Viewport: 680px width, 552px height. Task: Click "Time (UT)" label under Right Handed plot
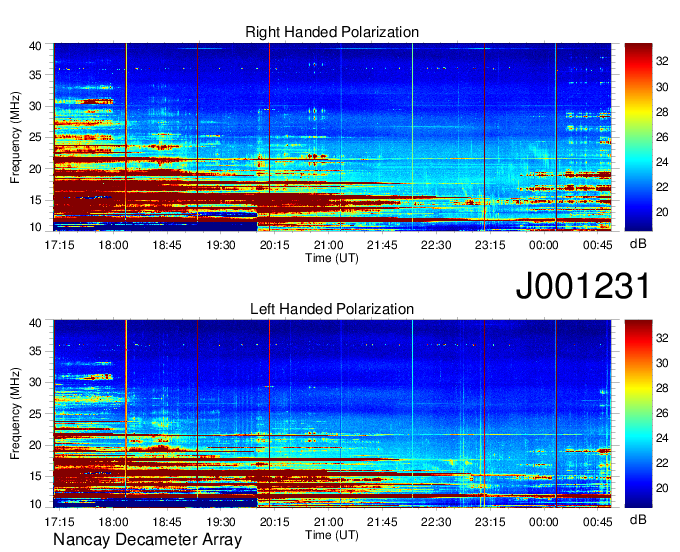pyautogui.click(x=332, y=258)
